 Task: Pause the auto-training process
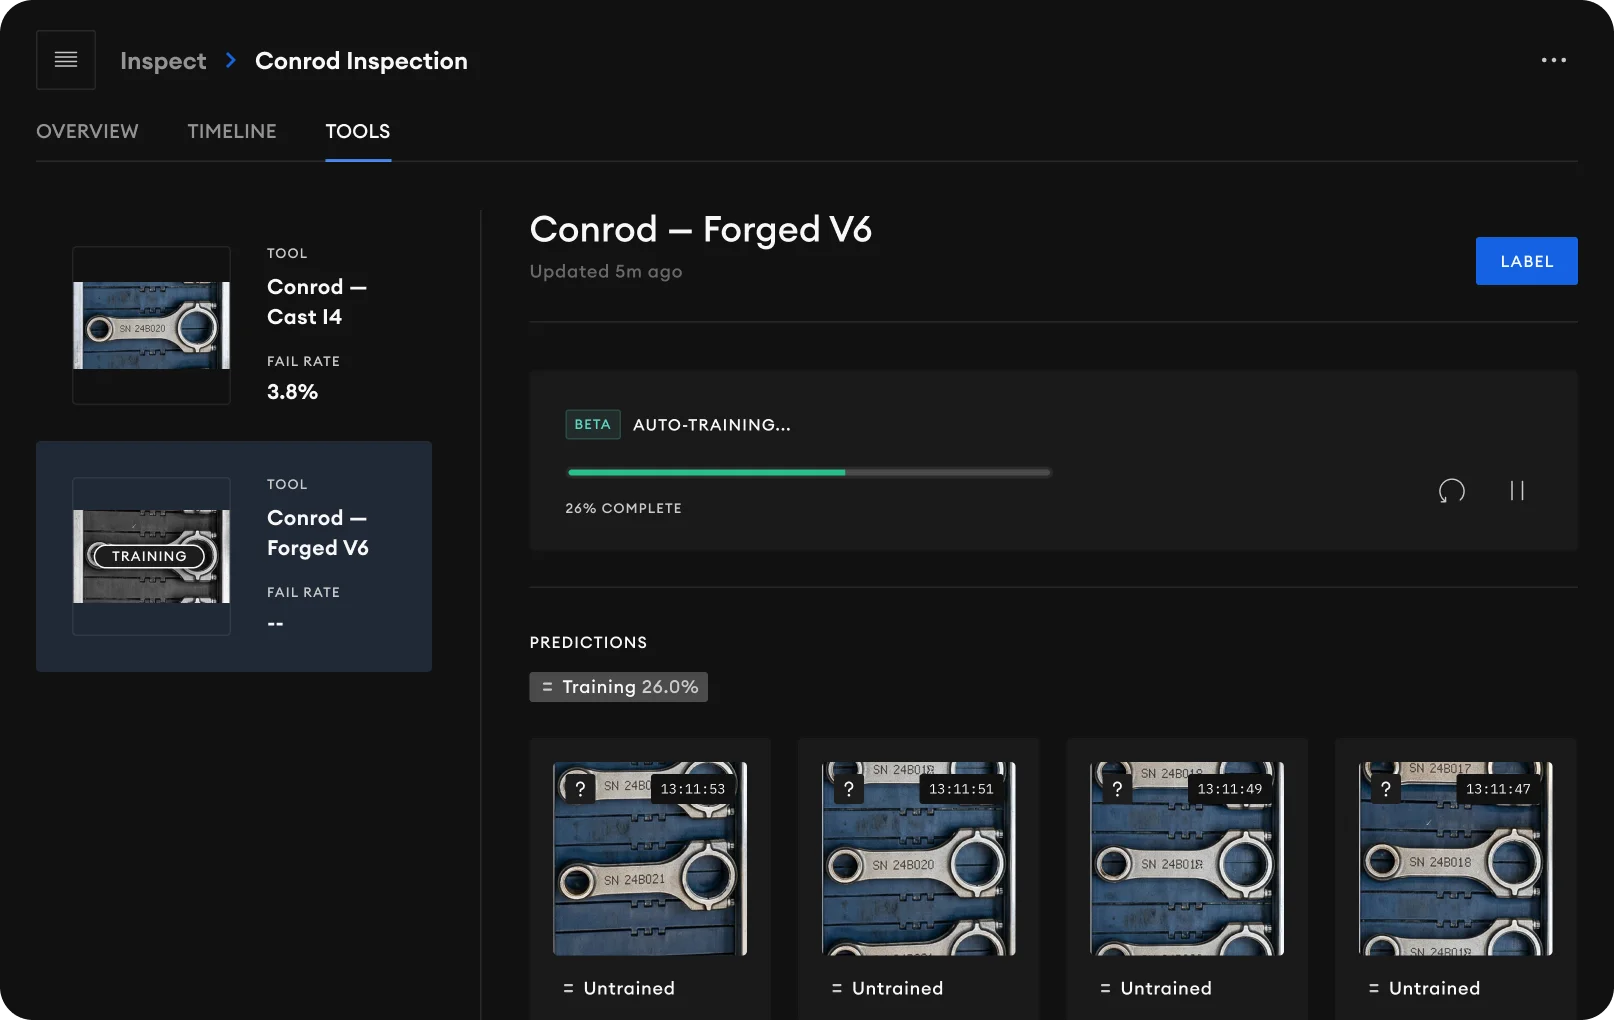click(x=1516, y=490)
